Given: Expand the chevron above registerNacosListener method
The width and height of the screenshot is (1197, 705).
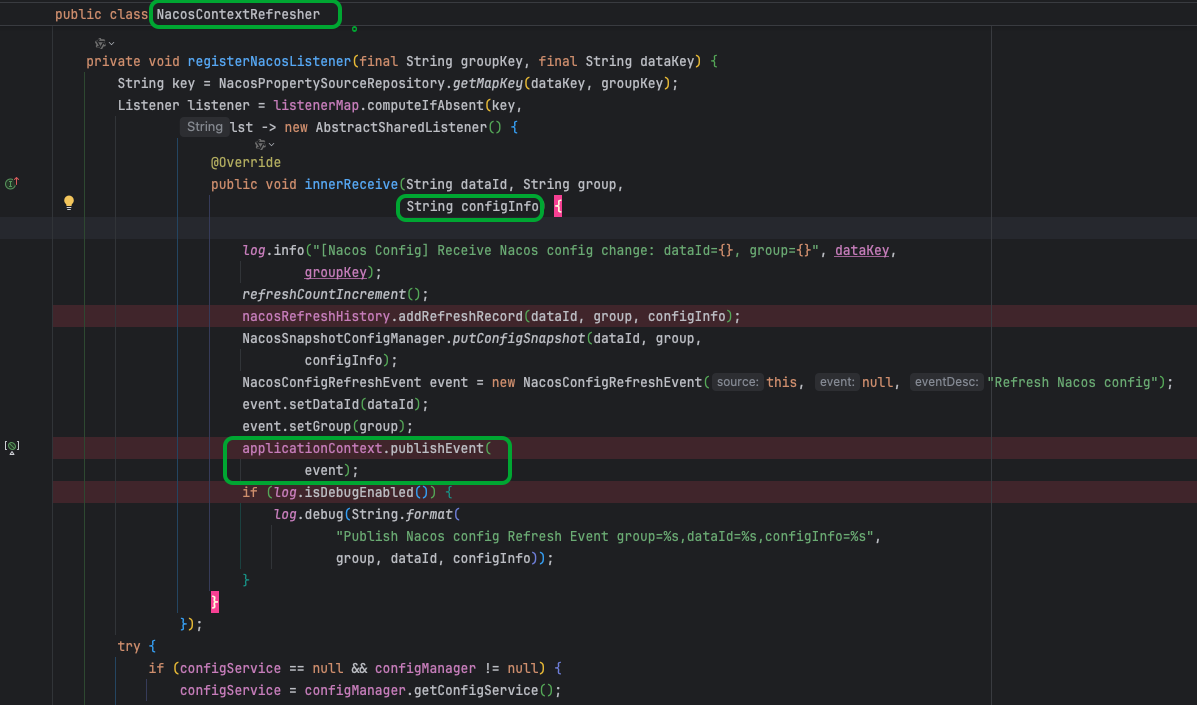Looking at the screenshot, I should tap(111, 43).
